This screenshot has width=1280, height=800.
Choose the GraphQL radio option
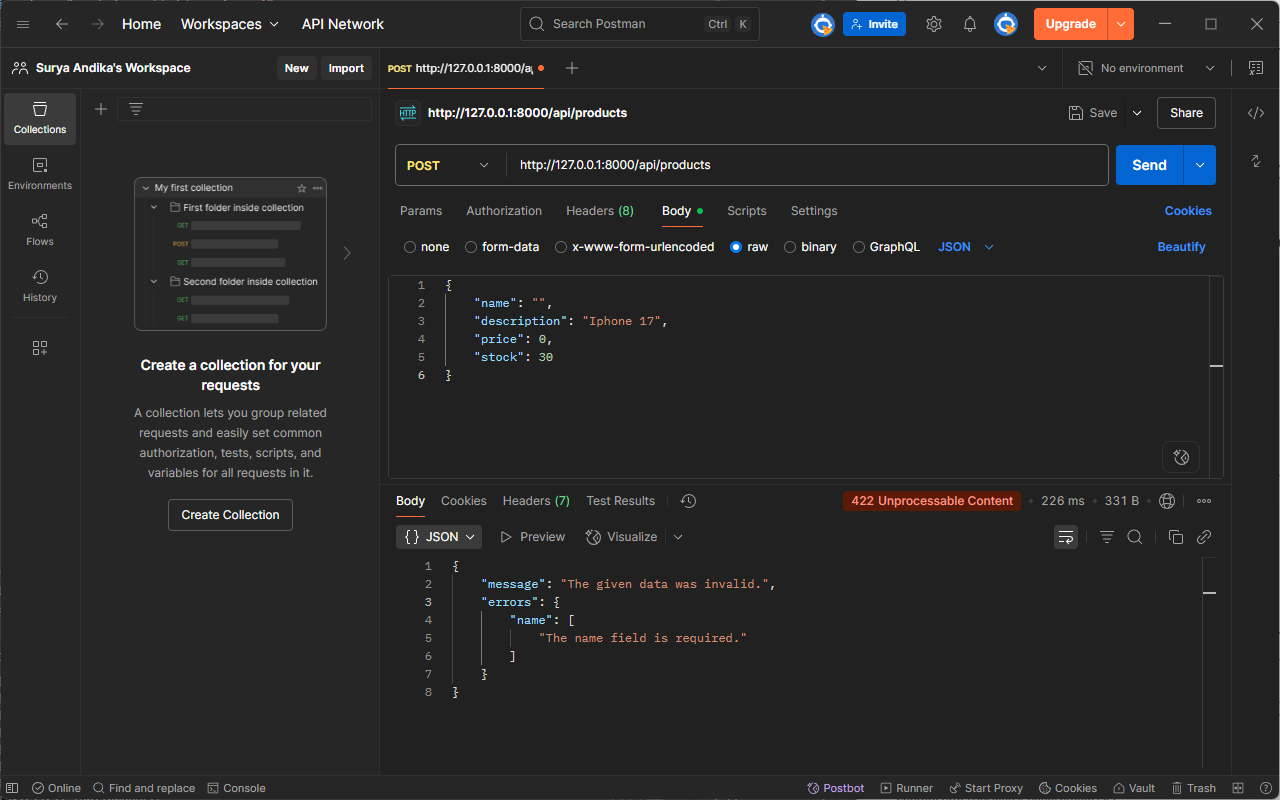859,247
